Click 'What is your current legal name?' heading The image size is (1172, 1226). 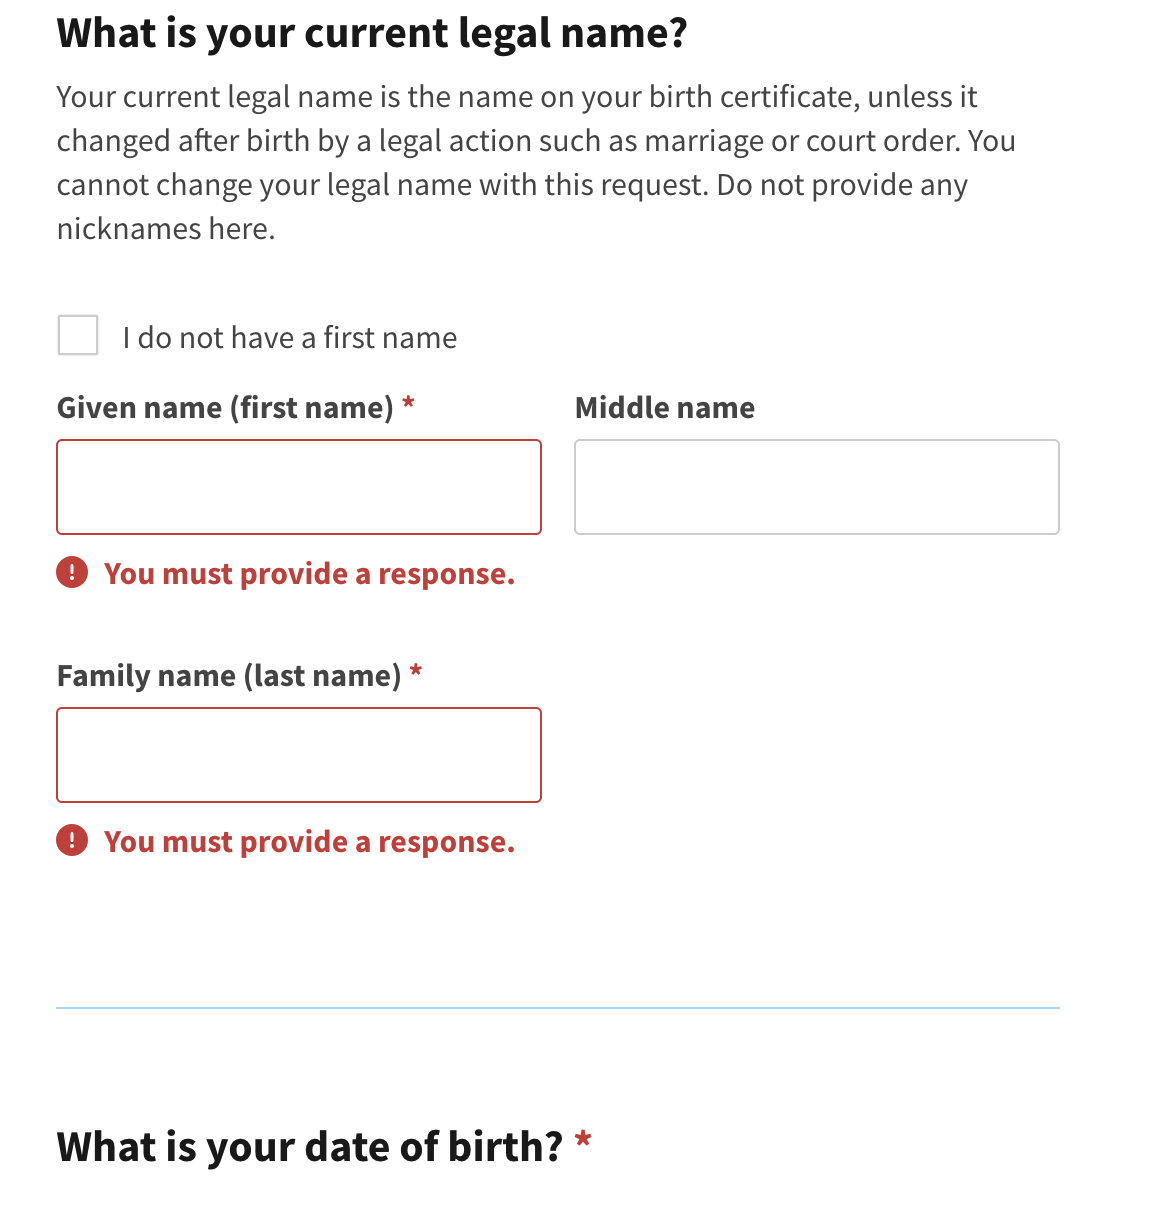click(x=372, y=33)
